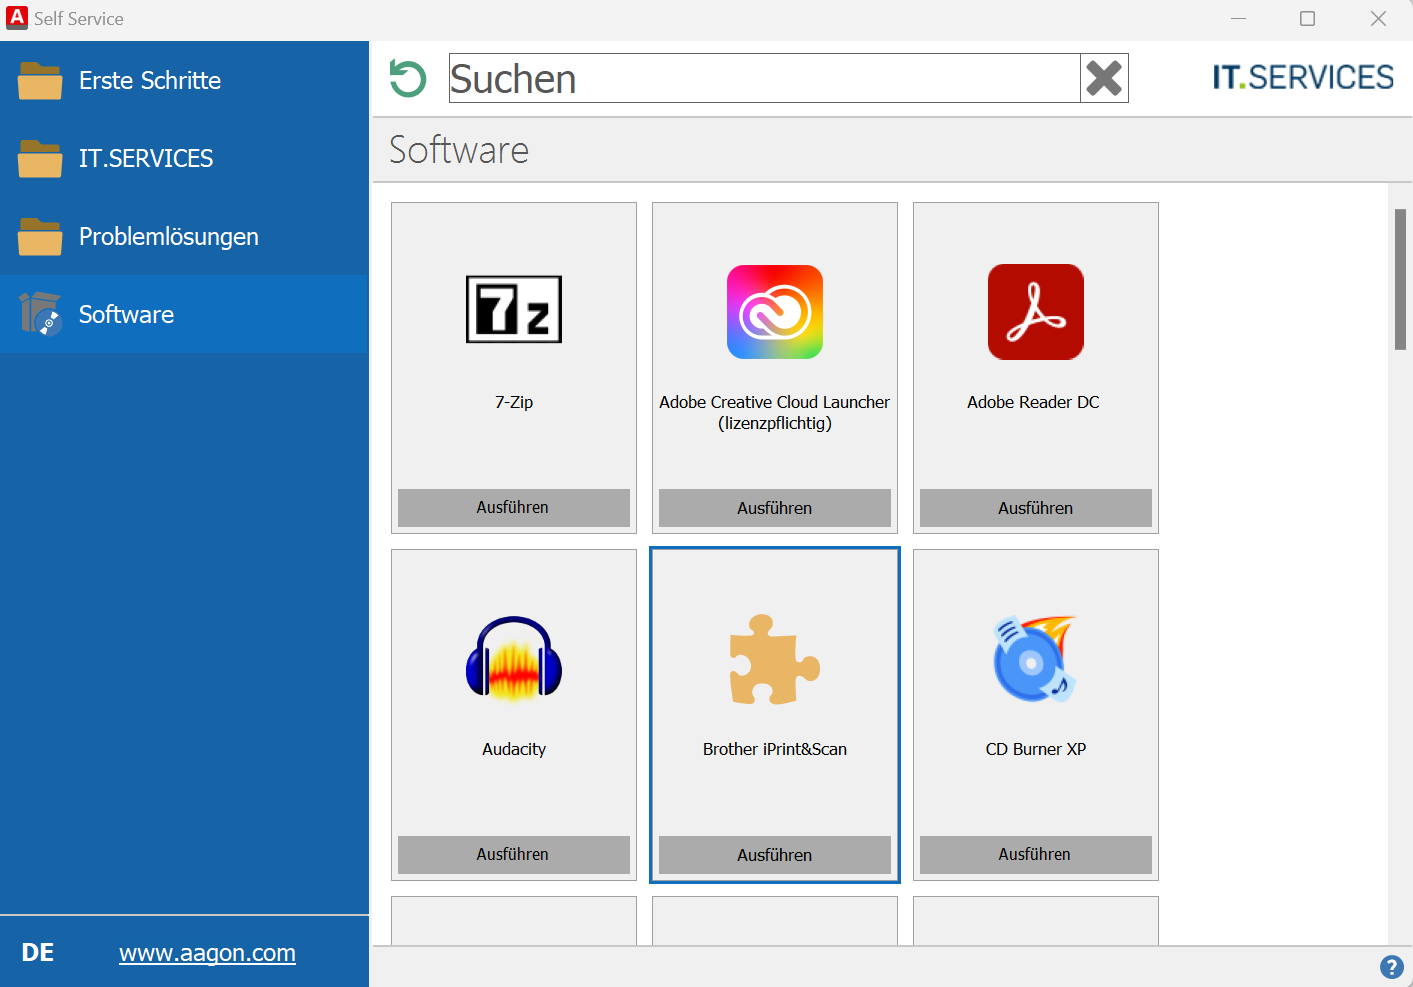1413x987 pixels.
Task: Click the green refresh arrow icon
Action: pyautogui.click(x=407, y=79)
